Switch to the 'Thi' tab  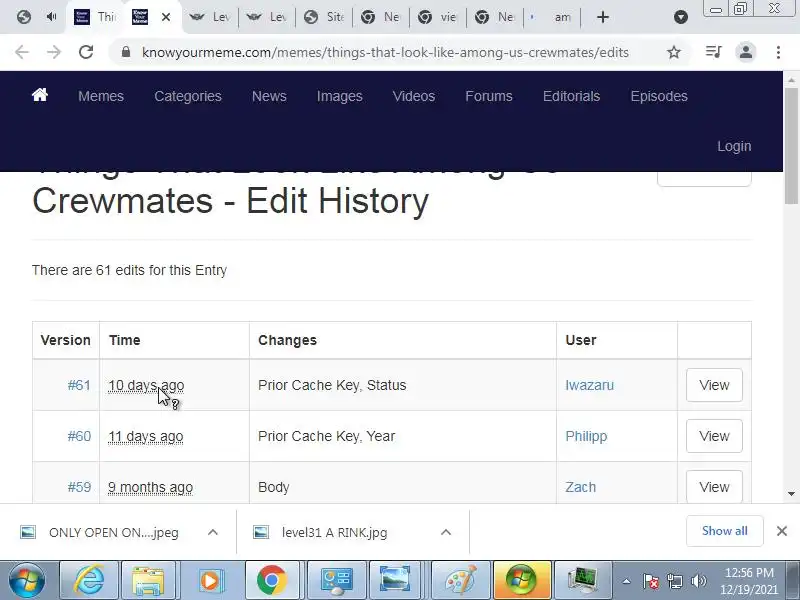coord(95,17)
